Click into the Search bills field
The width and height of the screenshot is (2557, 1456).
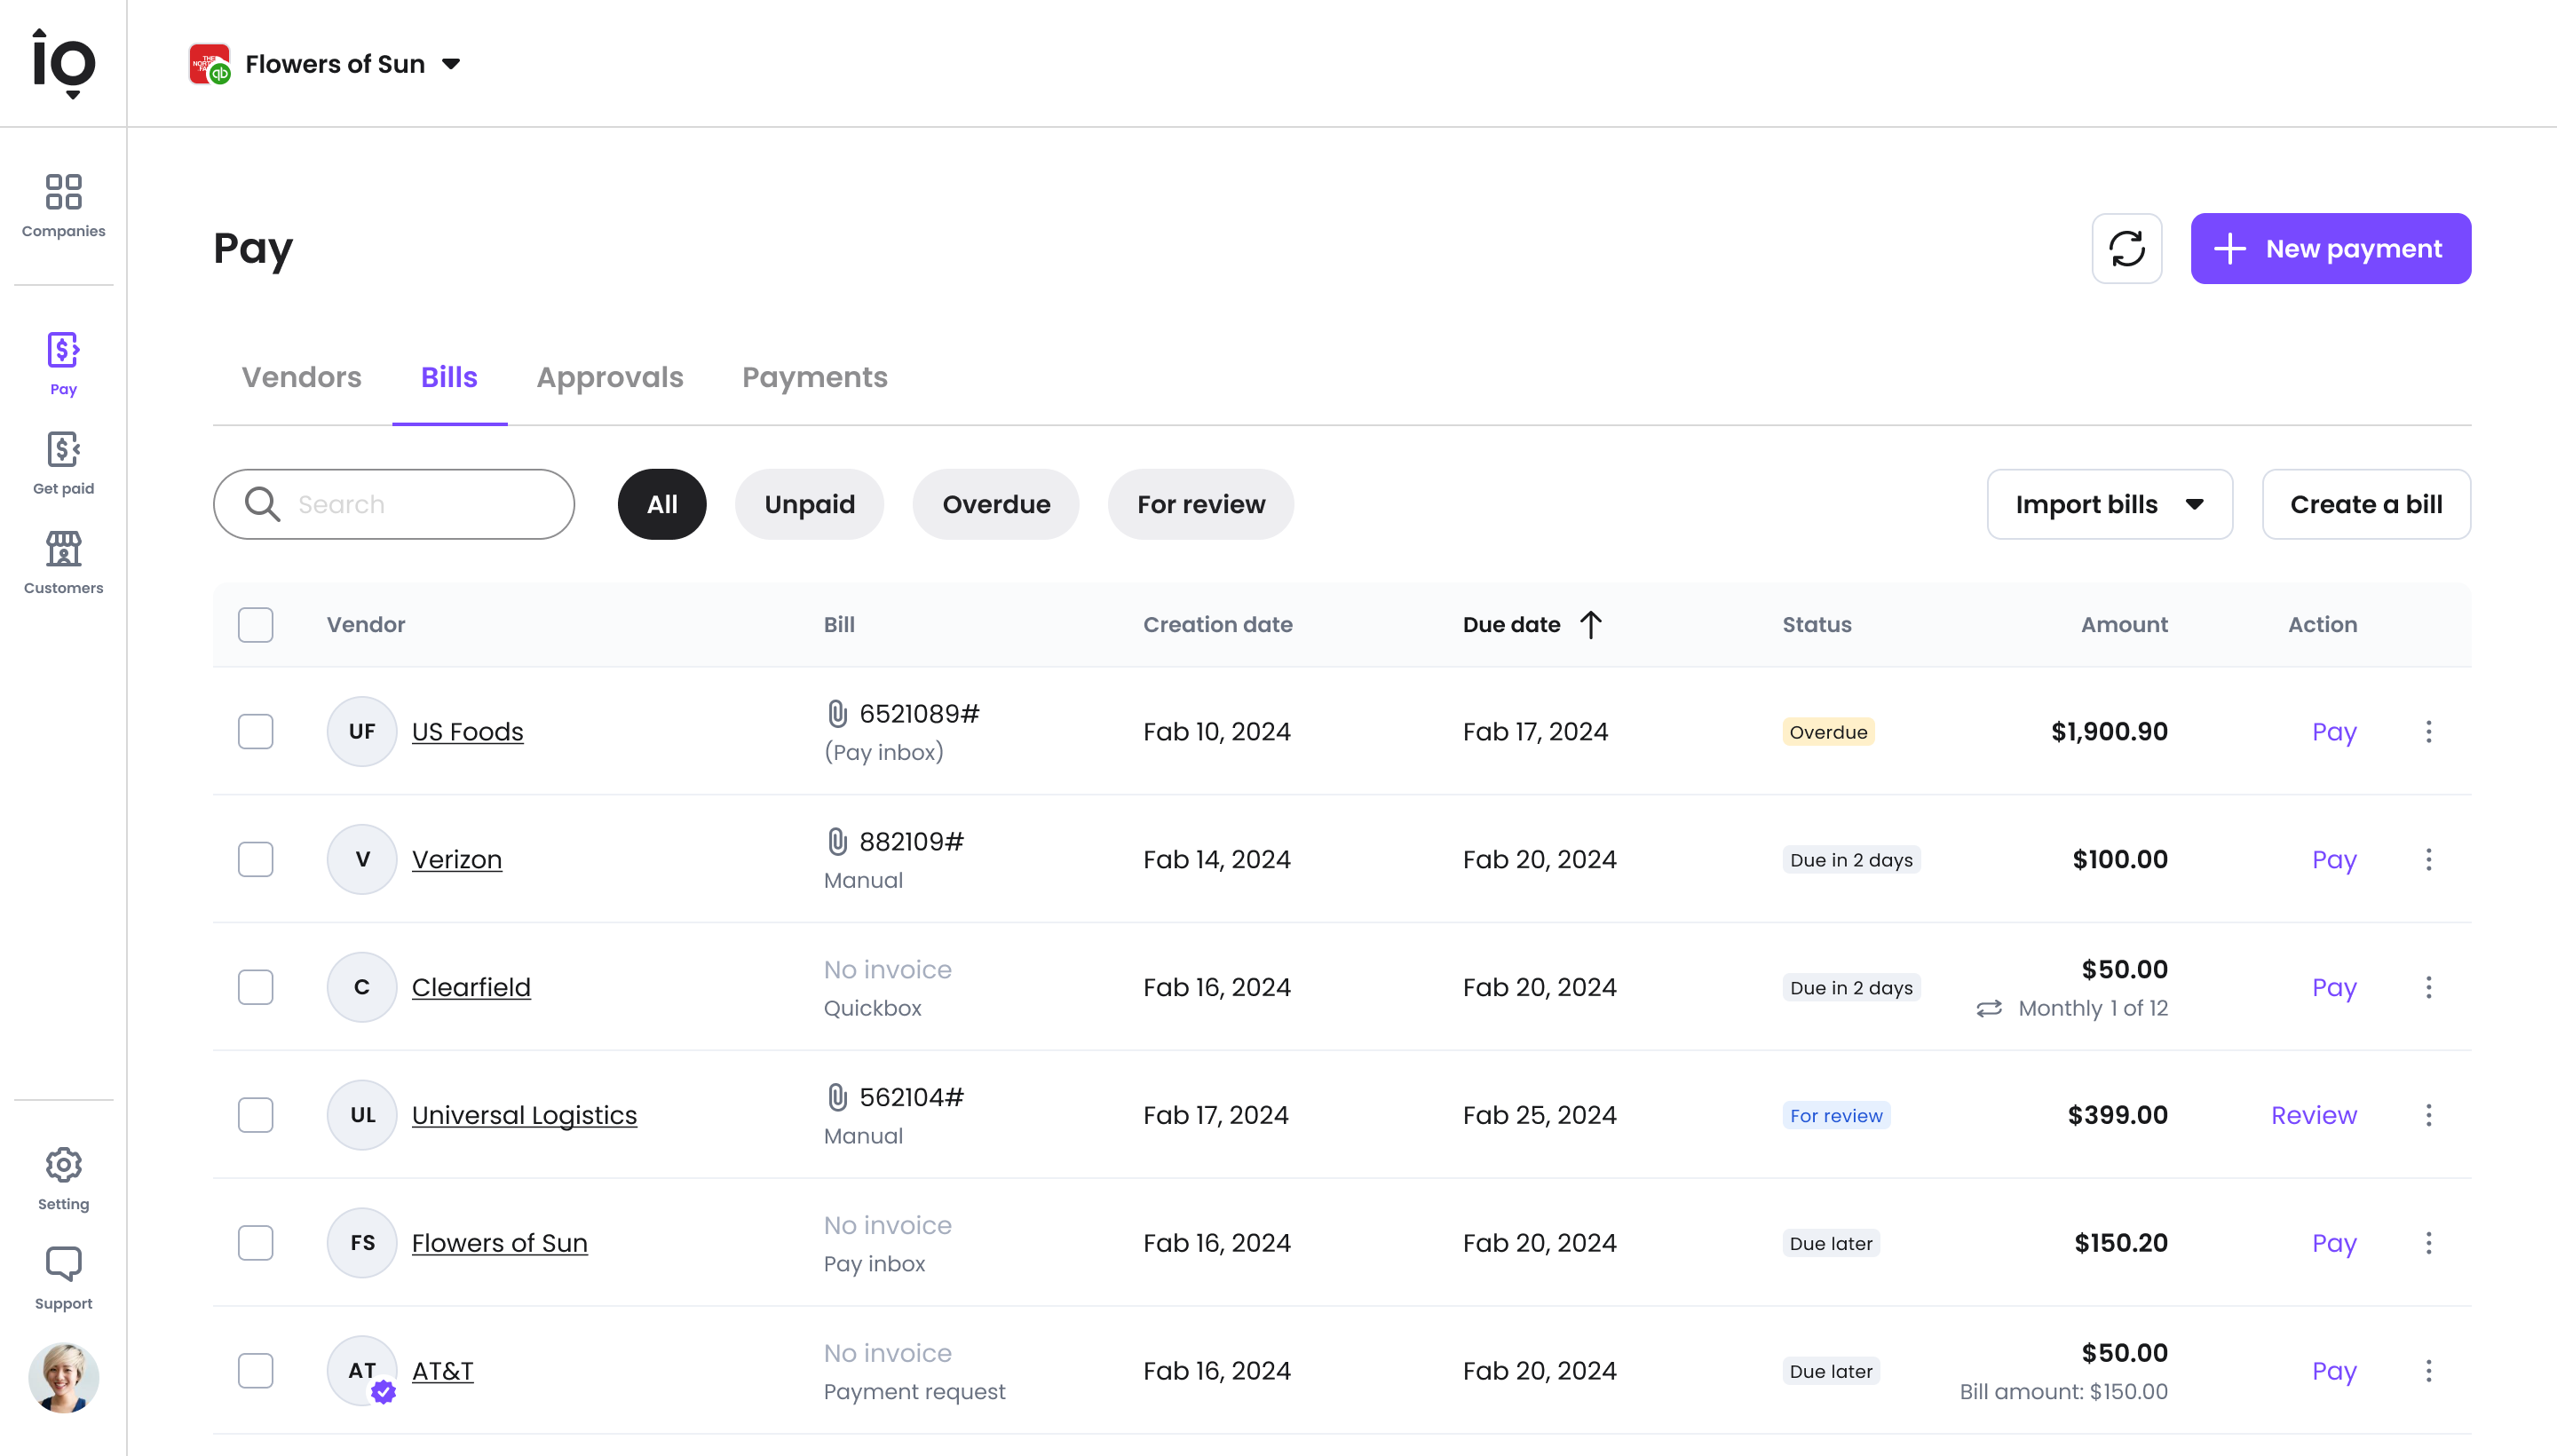pyautogui.click(x=394, y=505)
